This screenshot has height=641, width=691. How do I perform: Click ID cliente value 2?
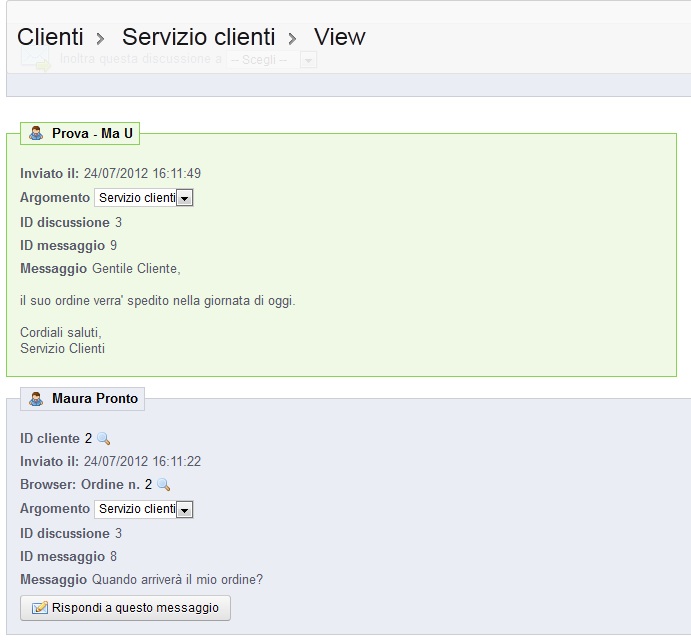coord(88,439)
